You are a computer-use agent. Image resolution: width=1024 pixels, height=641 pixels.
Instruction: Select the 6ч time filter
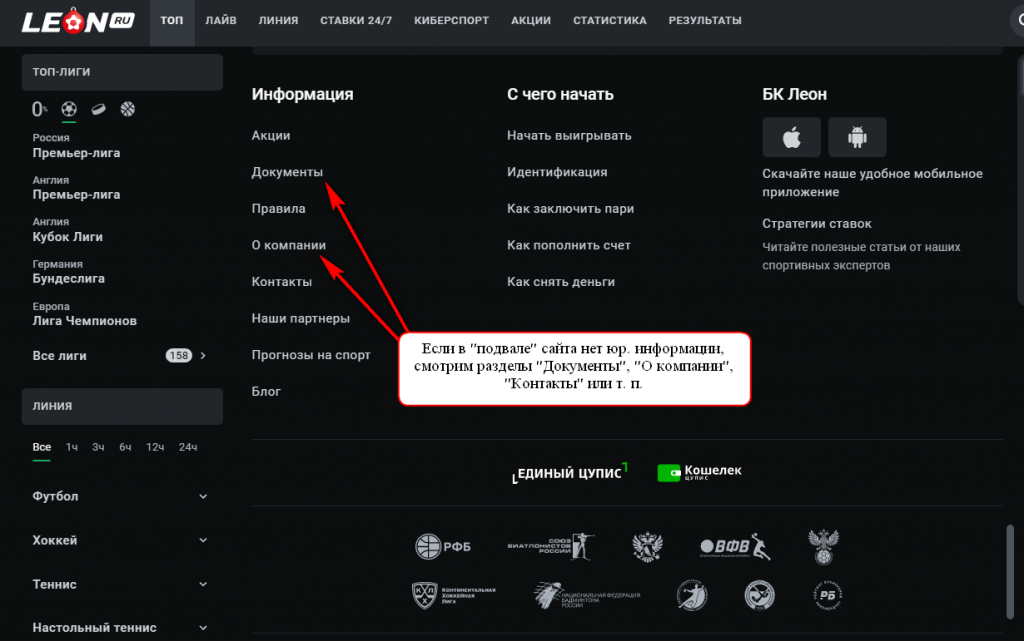[x=125, y=447]
